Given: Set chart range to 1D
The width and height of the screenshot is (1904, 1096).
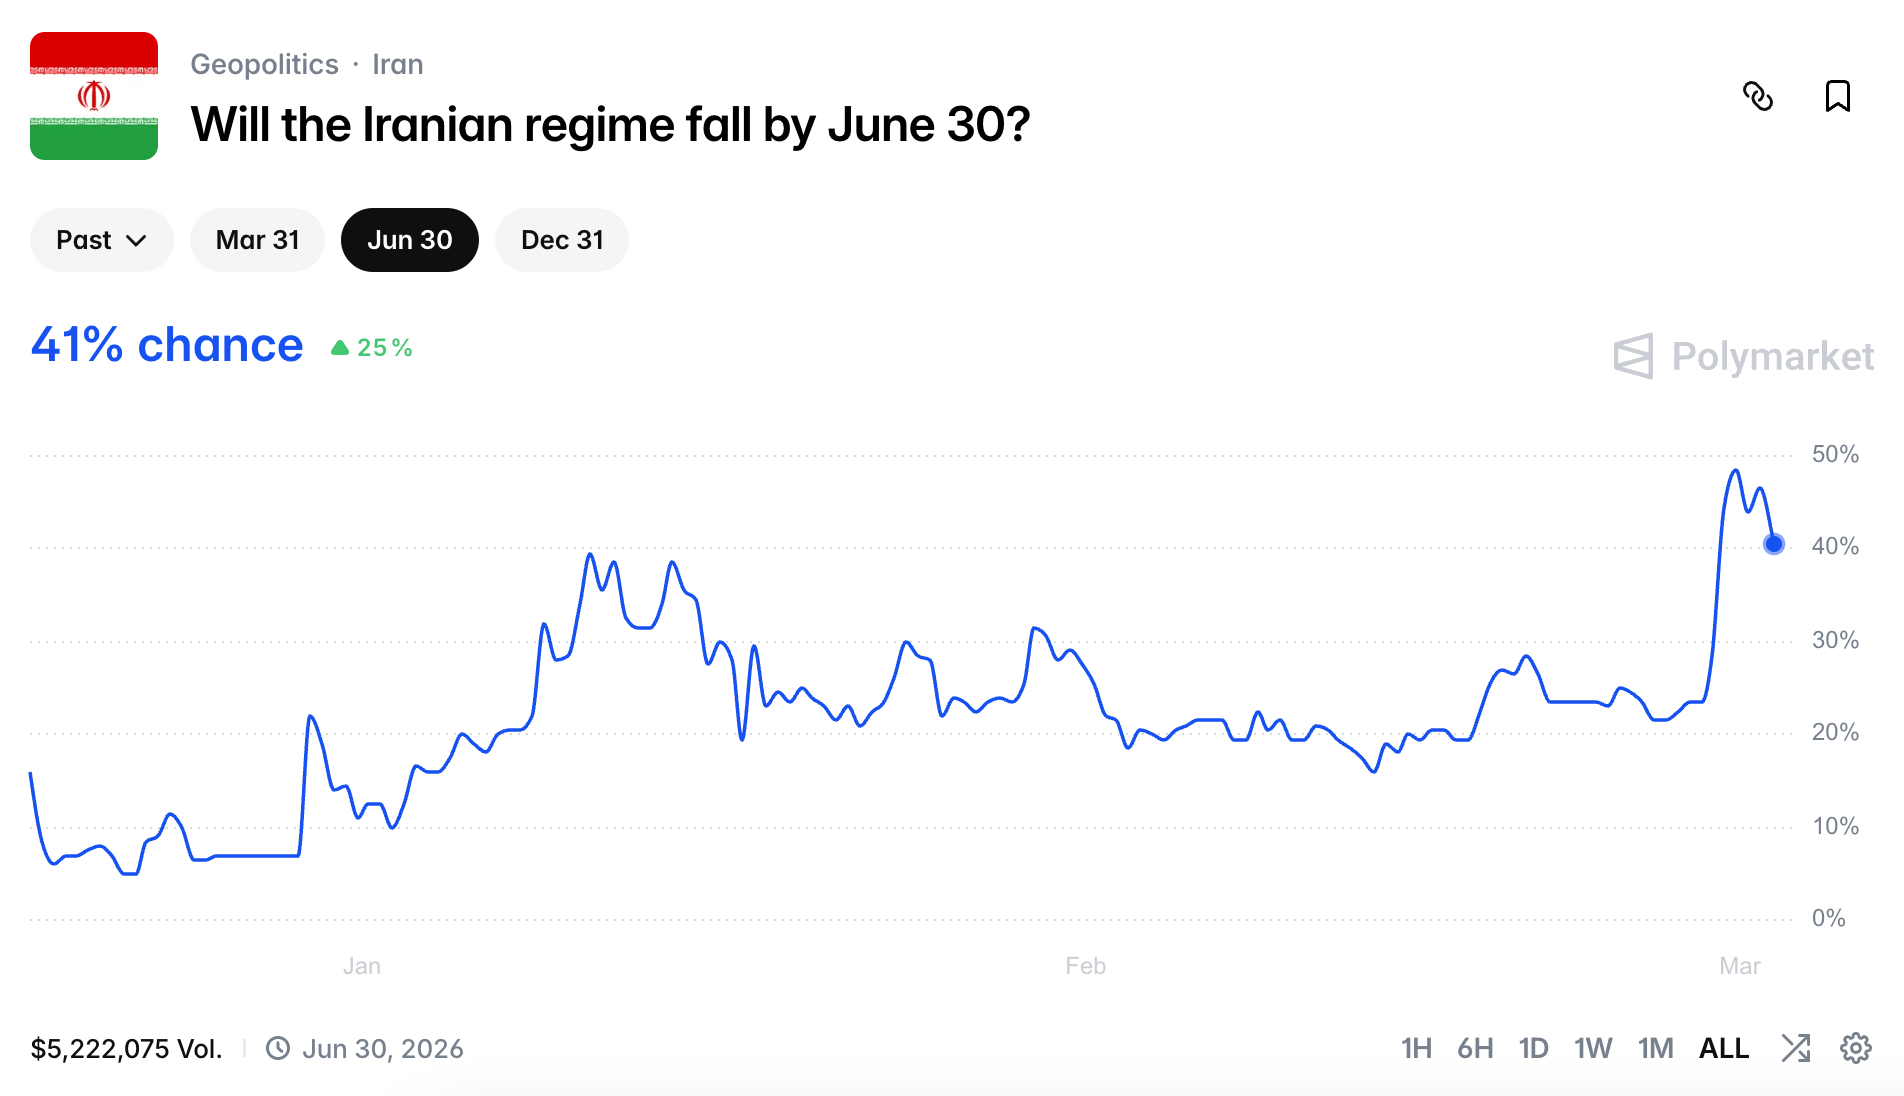Looking at the screenshot, I should click(1534, 1048).
